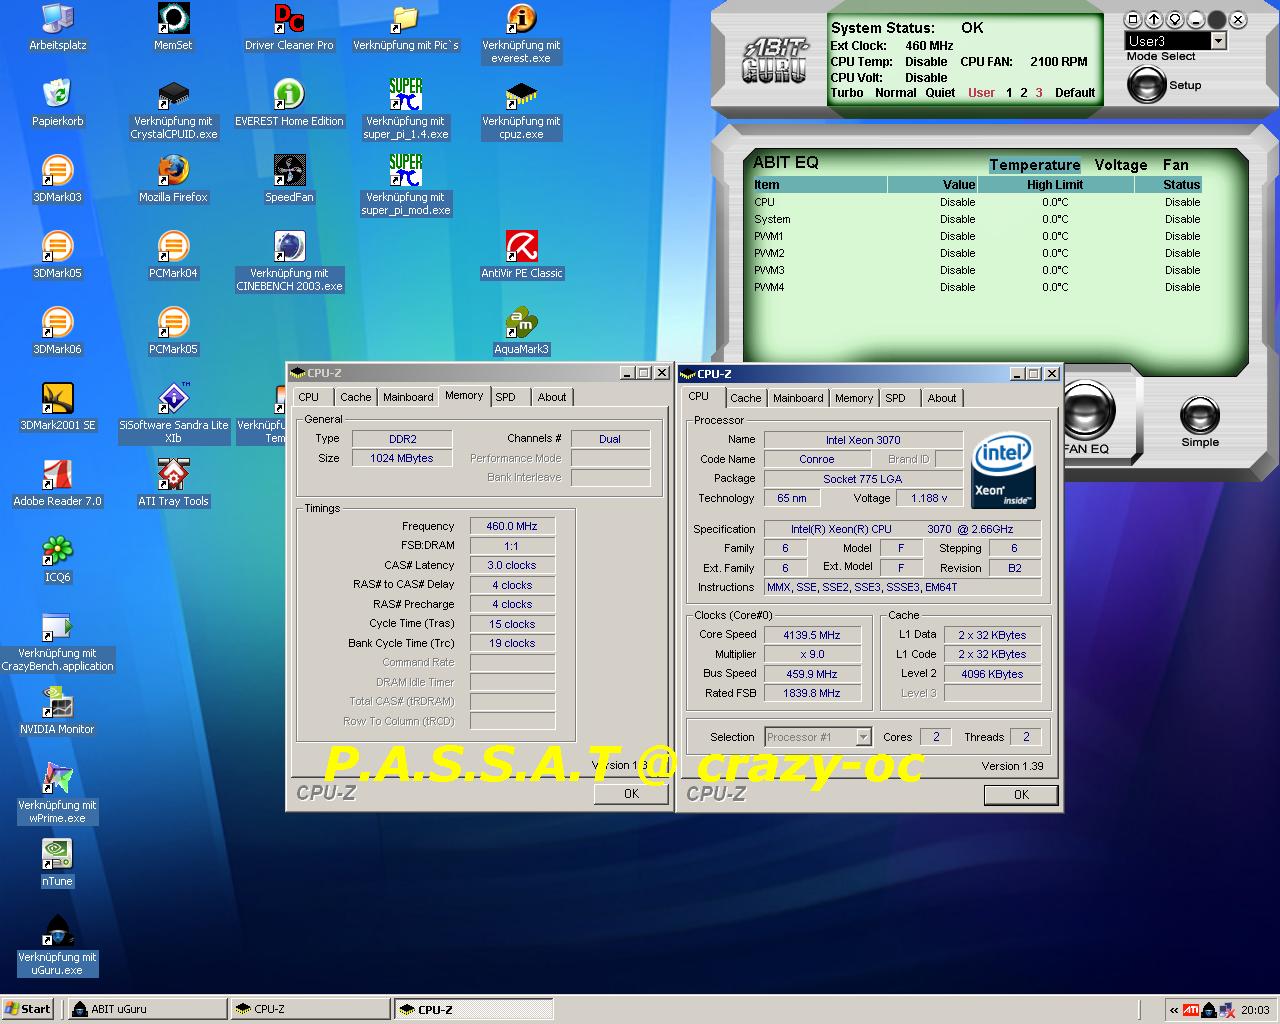Screen dimensions: 1280x1024
Task: Select the CPU tab in left CPU-Z window
Action: [x=309, y=397]
